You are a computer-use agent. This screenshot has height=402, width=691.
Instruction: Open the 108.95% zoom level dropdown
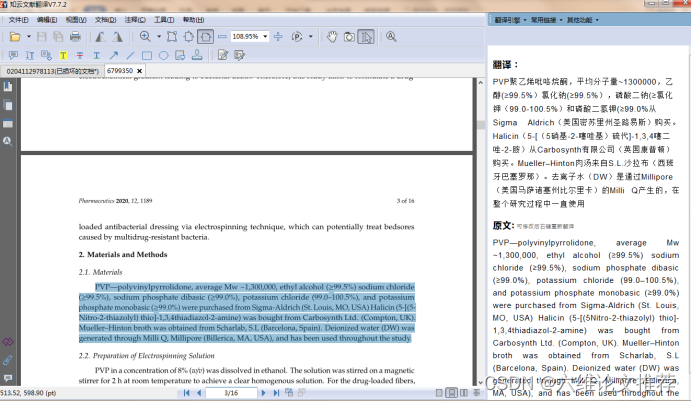coord(265,37)
